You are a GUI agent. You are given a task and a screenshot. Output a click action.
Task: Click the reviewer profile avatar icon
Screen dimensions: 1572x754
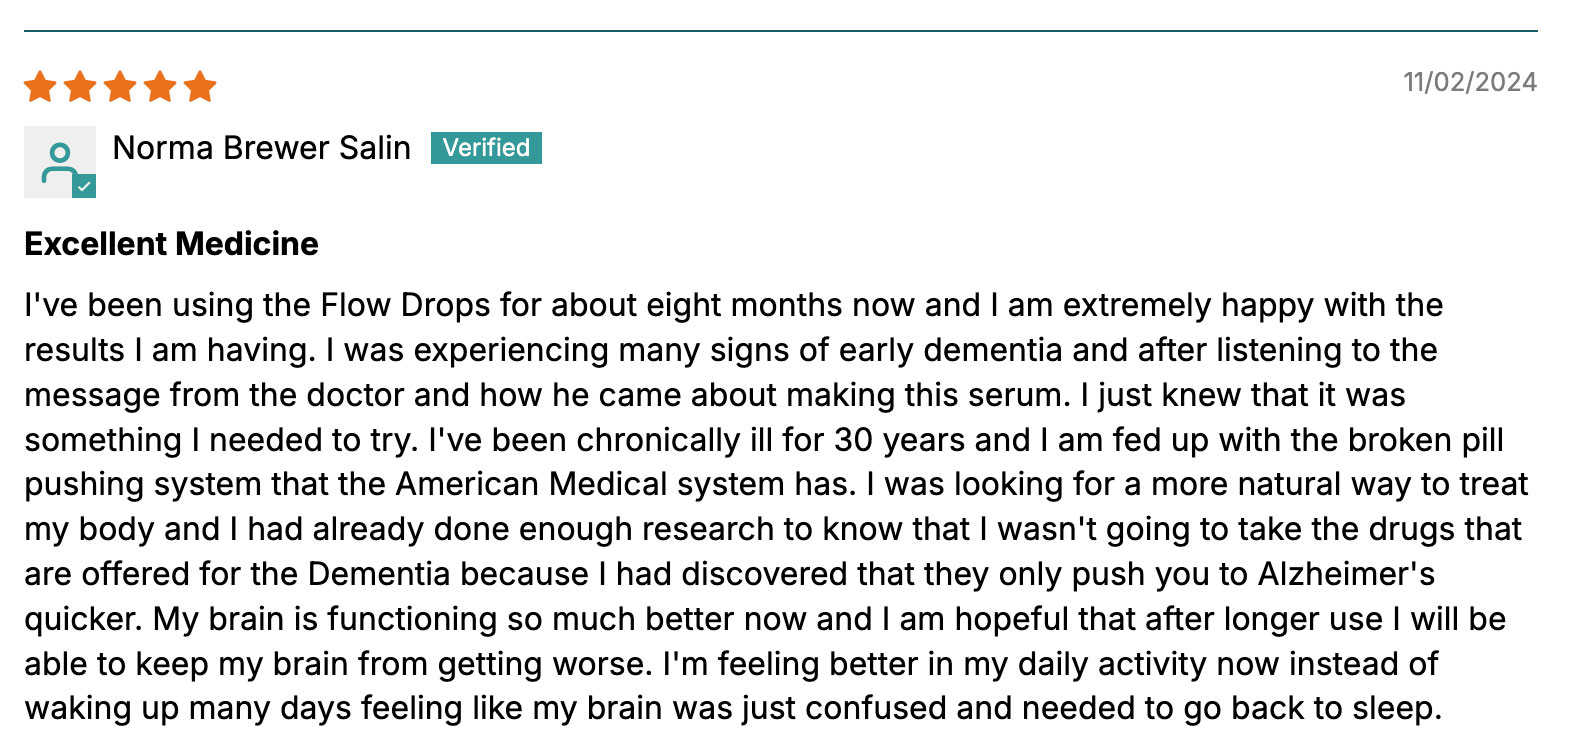pyautogui.click(x=58, y=161)
